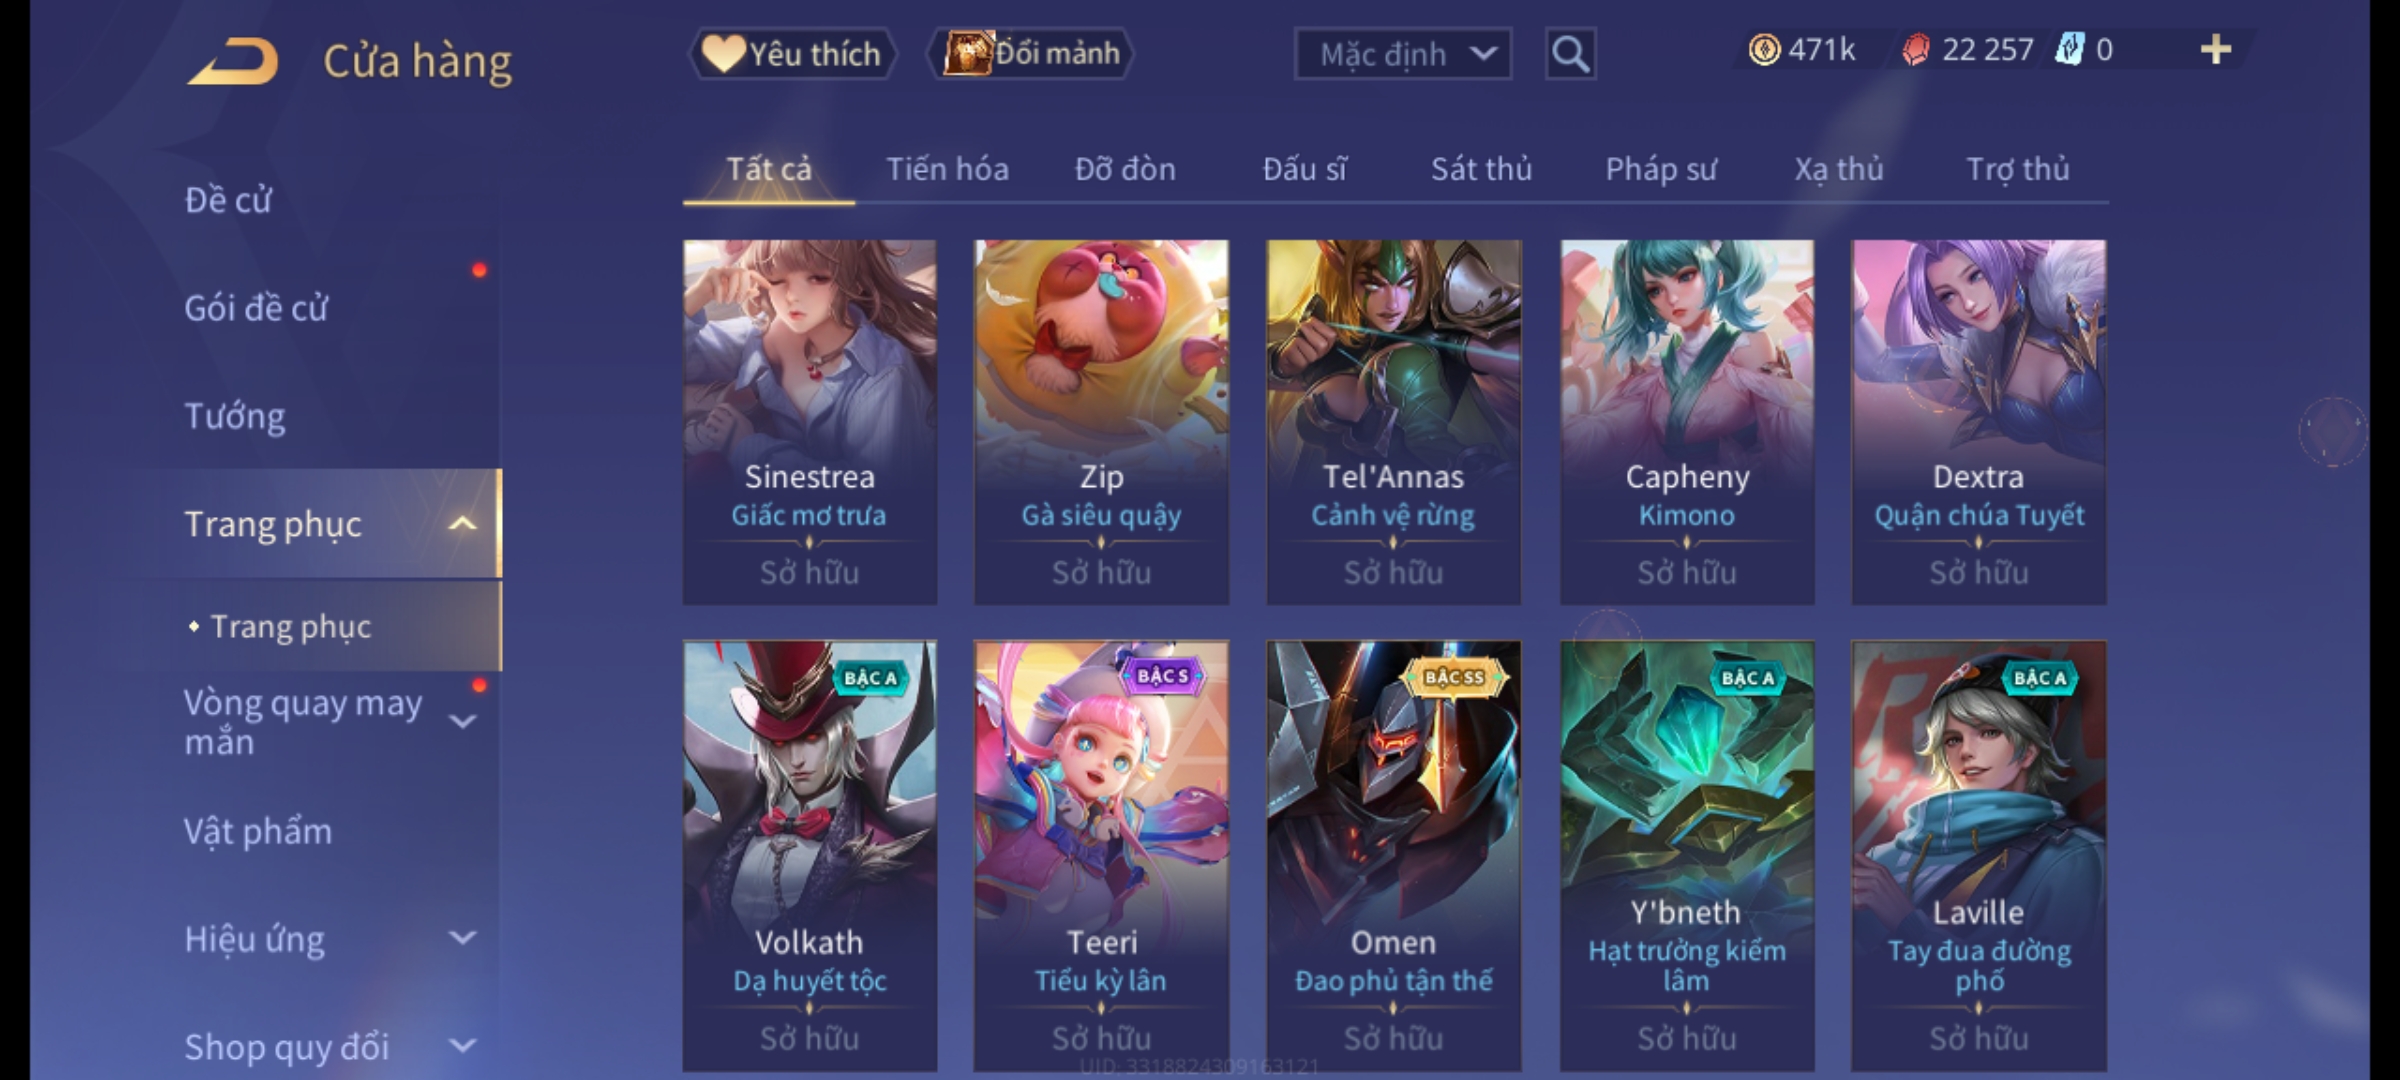Click the gold coin icon showing 471k

coord(1764,50)
